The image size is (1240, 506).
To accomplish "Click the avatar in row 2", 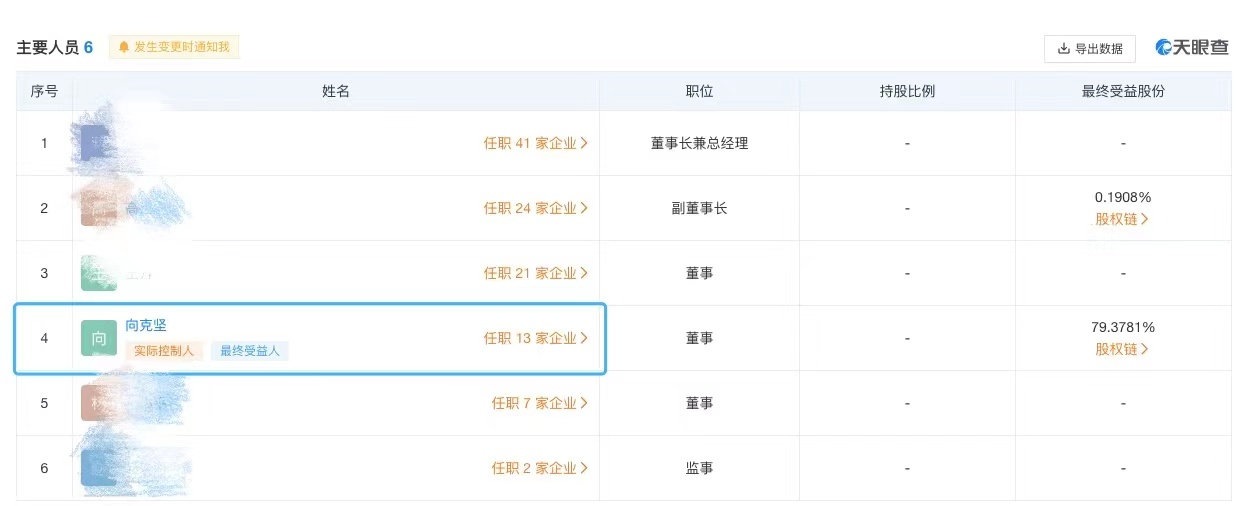I will (99, 208).
